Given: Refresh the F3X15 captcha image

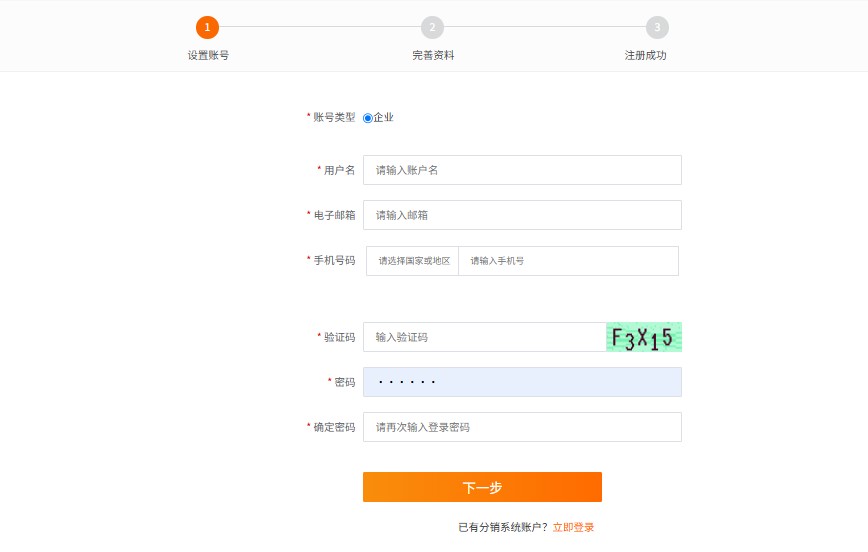Looking at the screenshot, I should pyautogui.click(x=644, y=337).
